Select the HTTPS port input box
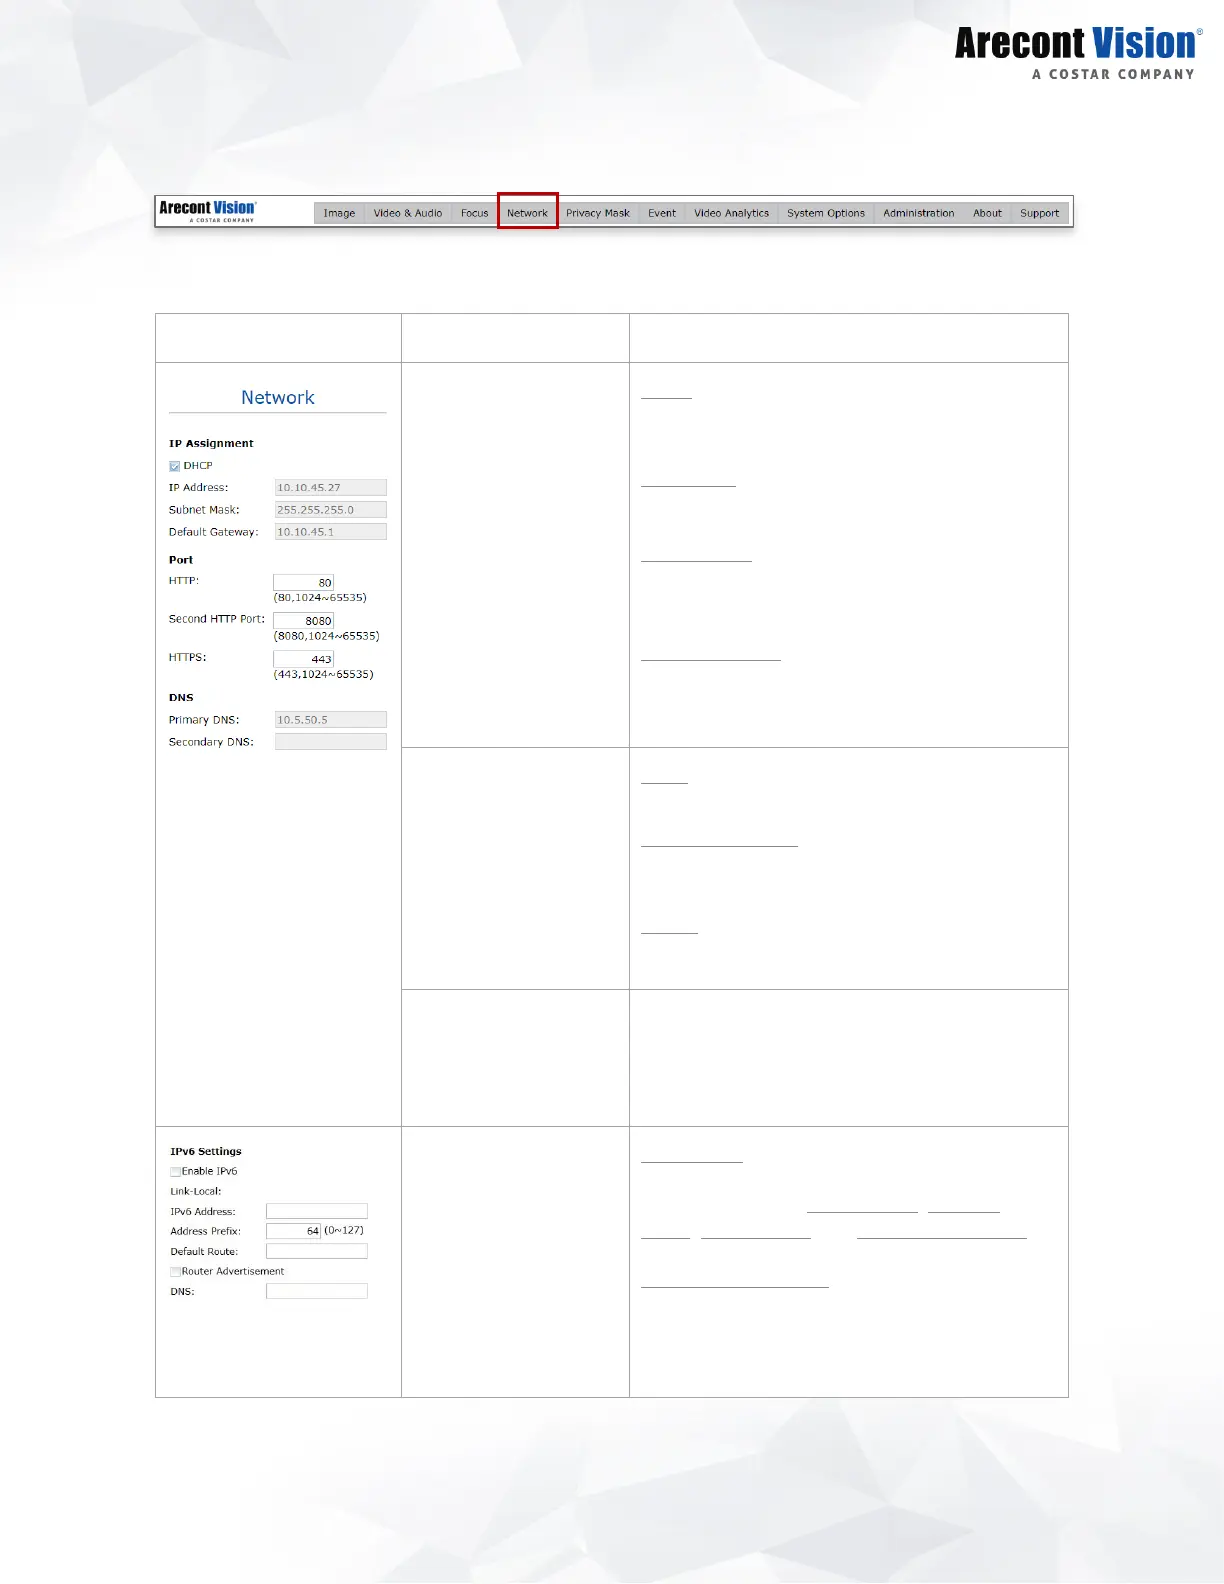Screen dimensions: 1224x1584 303,659
